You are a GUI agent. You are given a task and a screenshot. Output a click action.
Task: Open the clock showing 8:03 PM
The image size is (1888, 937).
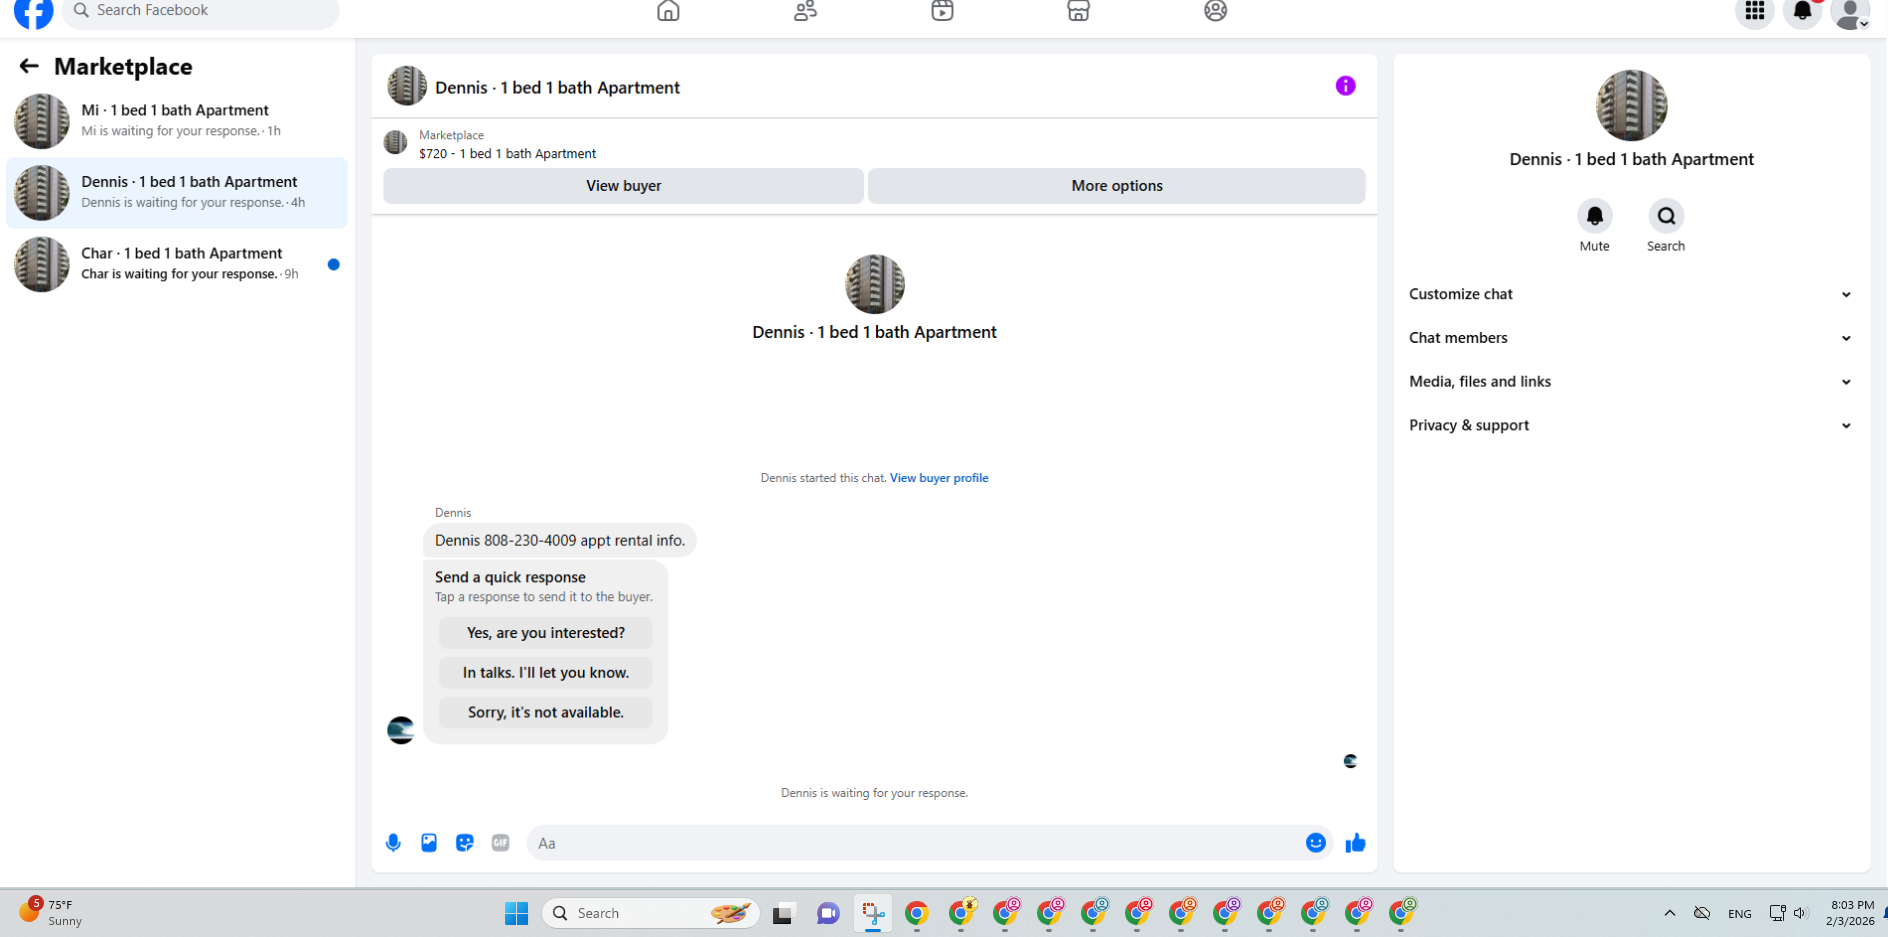(1850, 913)
